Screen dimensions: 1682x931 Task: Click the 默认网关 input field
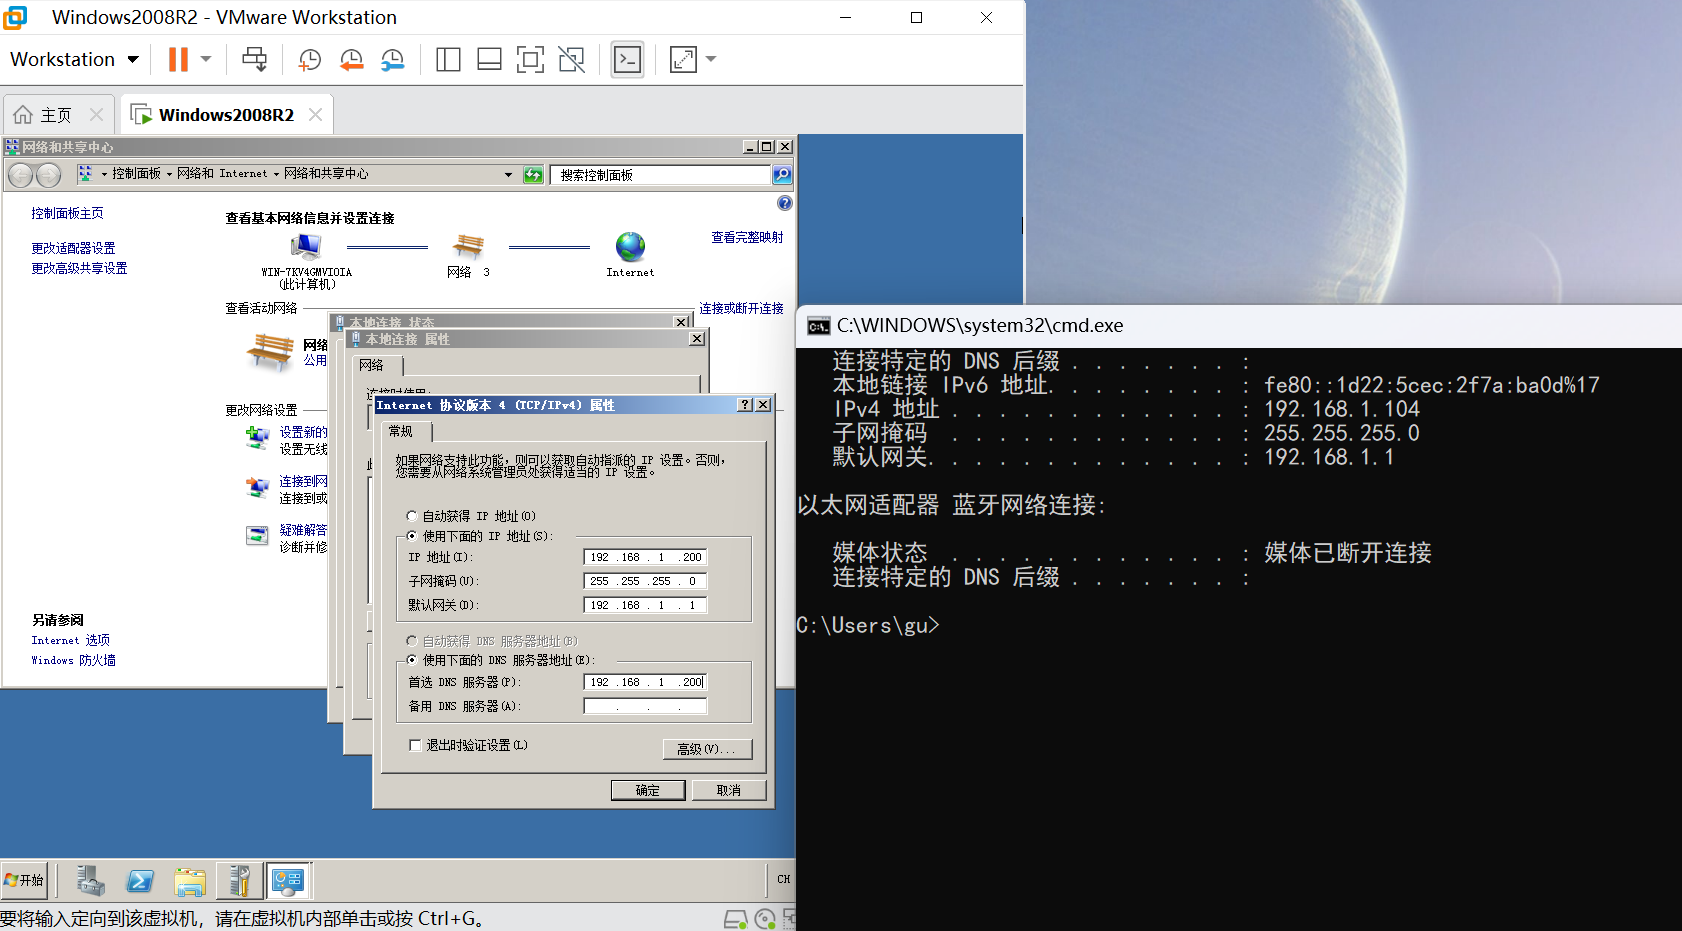coord(645,605)
